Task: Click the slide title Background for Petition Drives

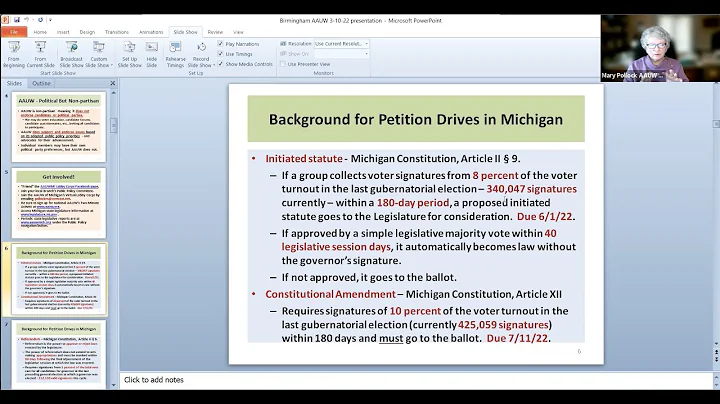Action: pos(416,119)
